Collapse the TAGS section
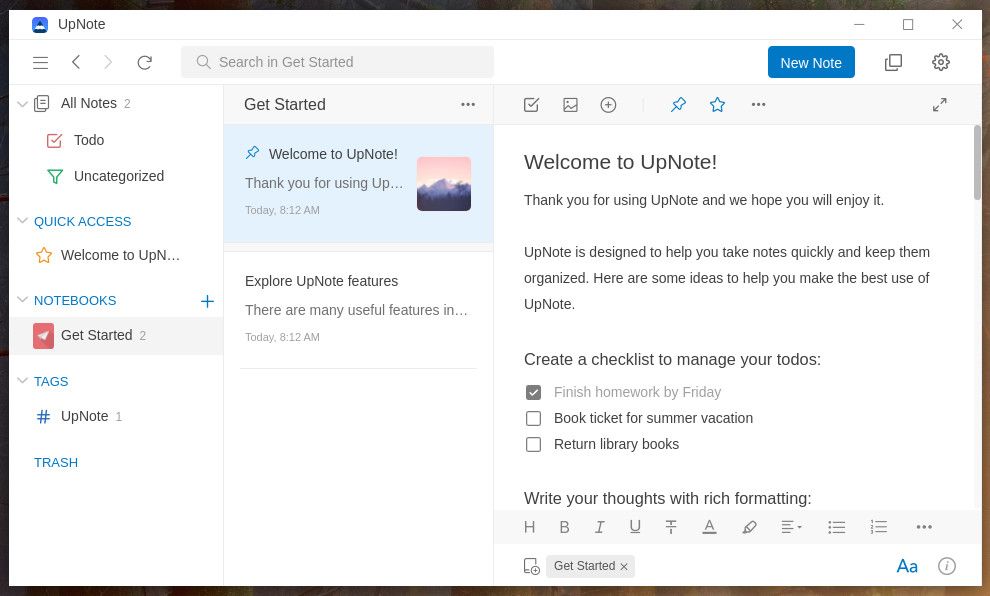Image resolution: width=990 pixels, height=596 pixels. (x=22, y=381)
